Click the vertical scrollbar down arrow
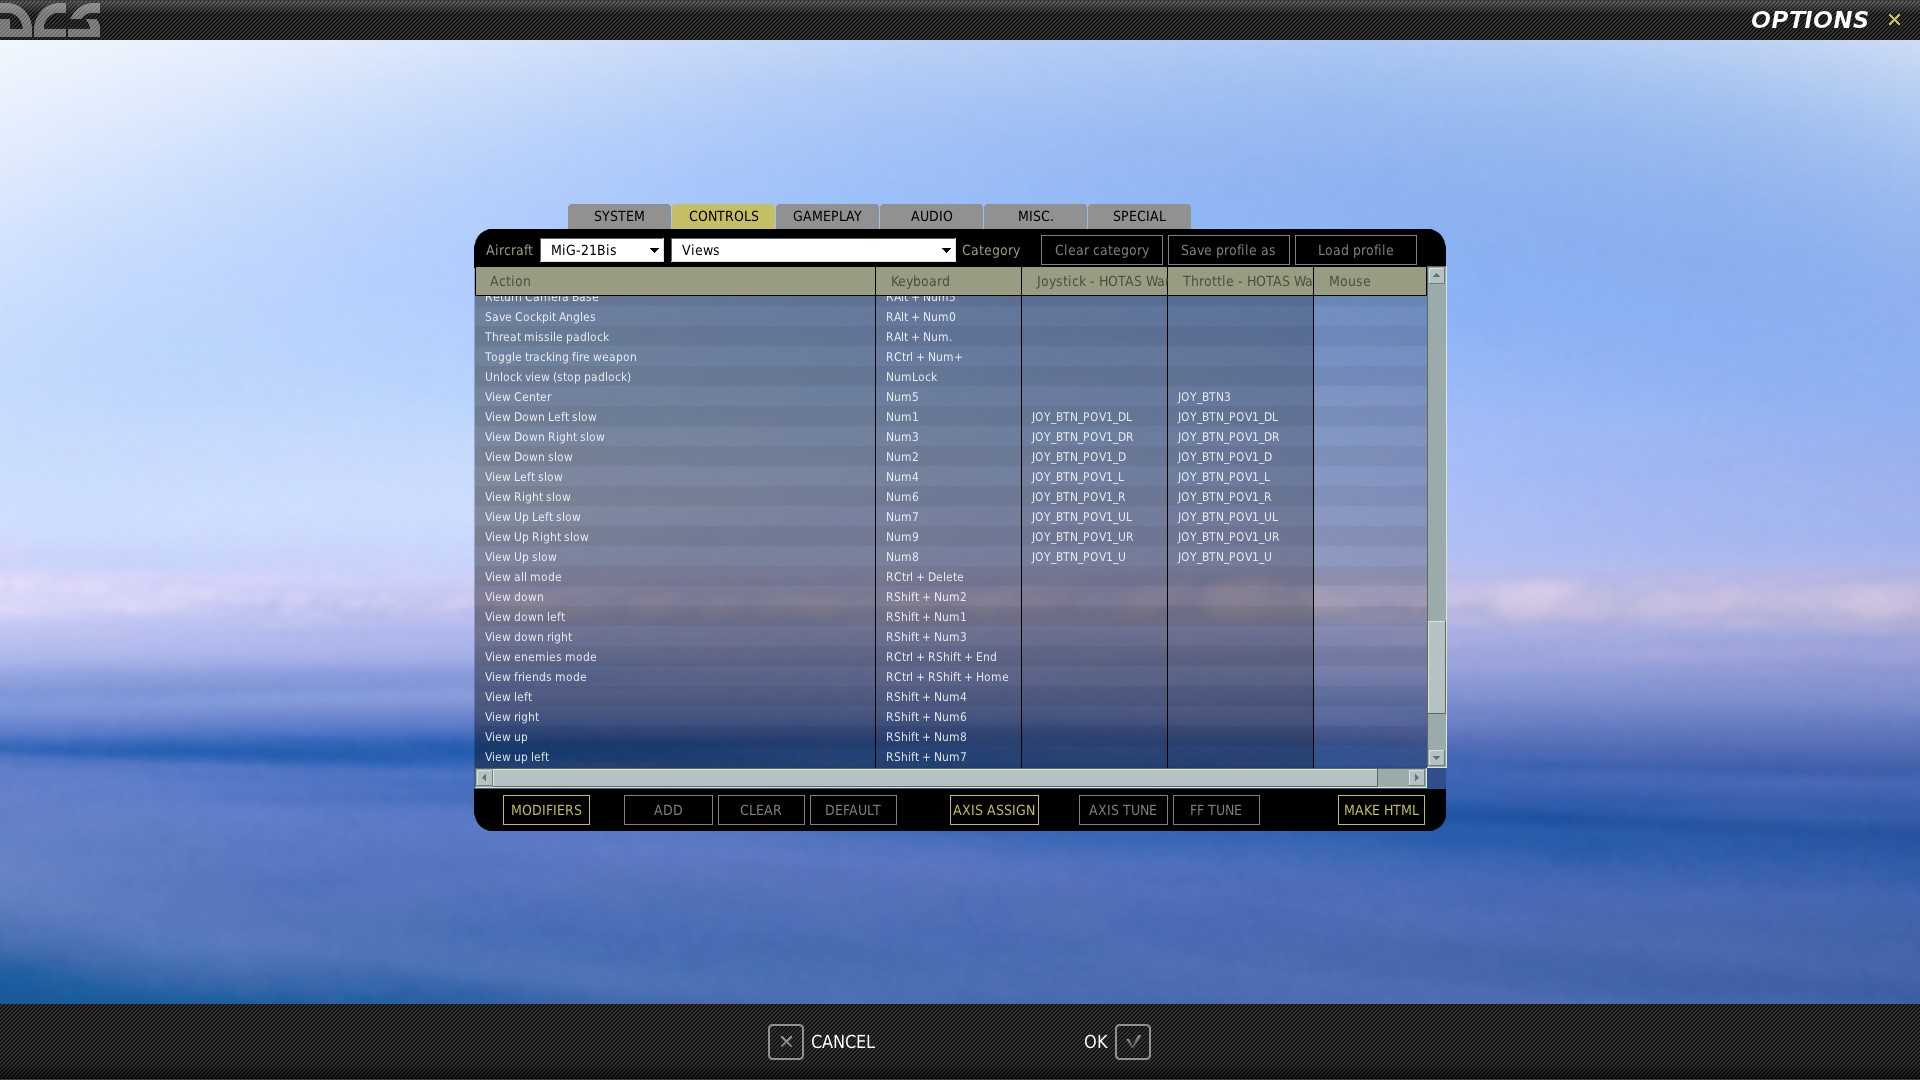This screenshot has height=1080, width=1920. [1436, 758]
